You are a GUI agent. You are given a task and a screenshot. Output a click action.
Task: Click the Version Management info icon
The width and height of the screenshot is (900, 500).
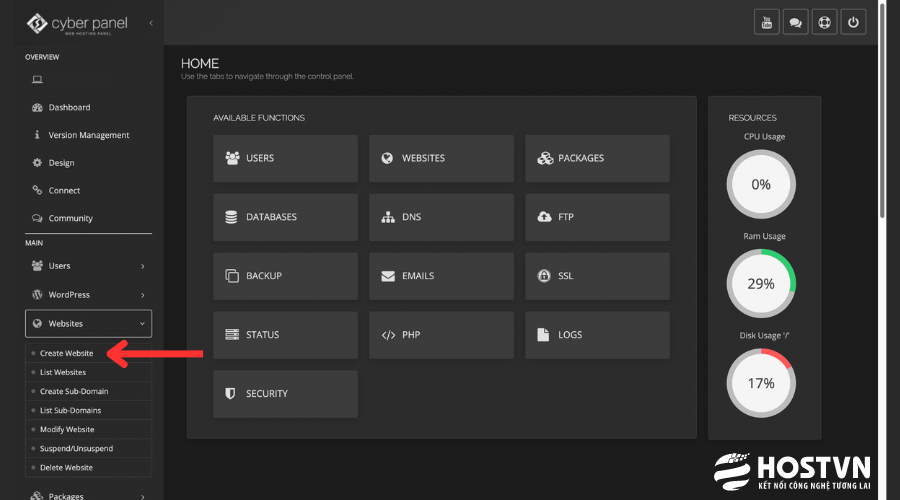[37, 134]
